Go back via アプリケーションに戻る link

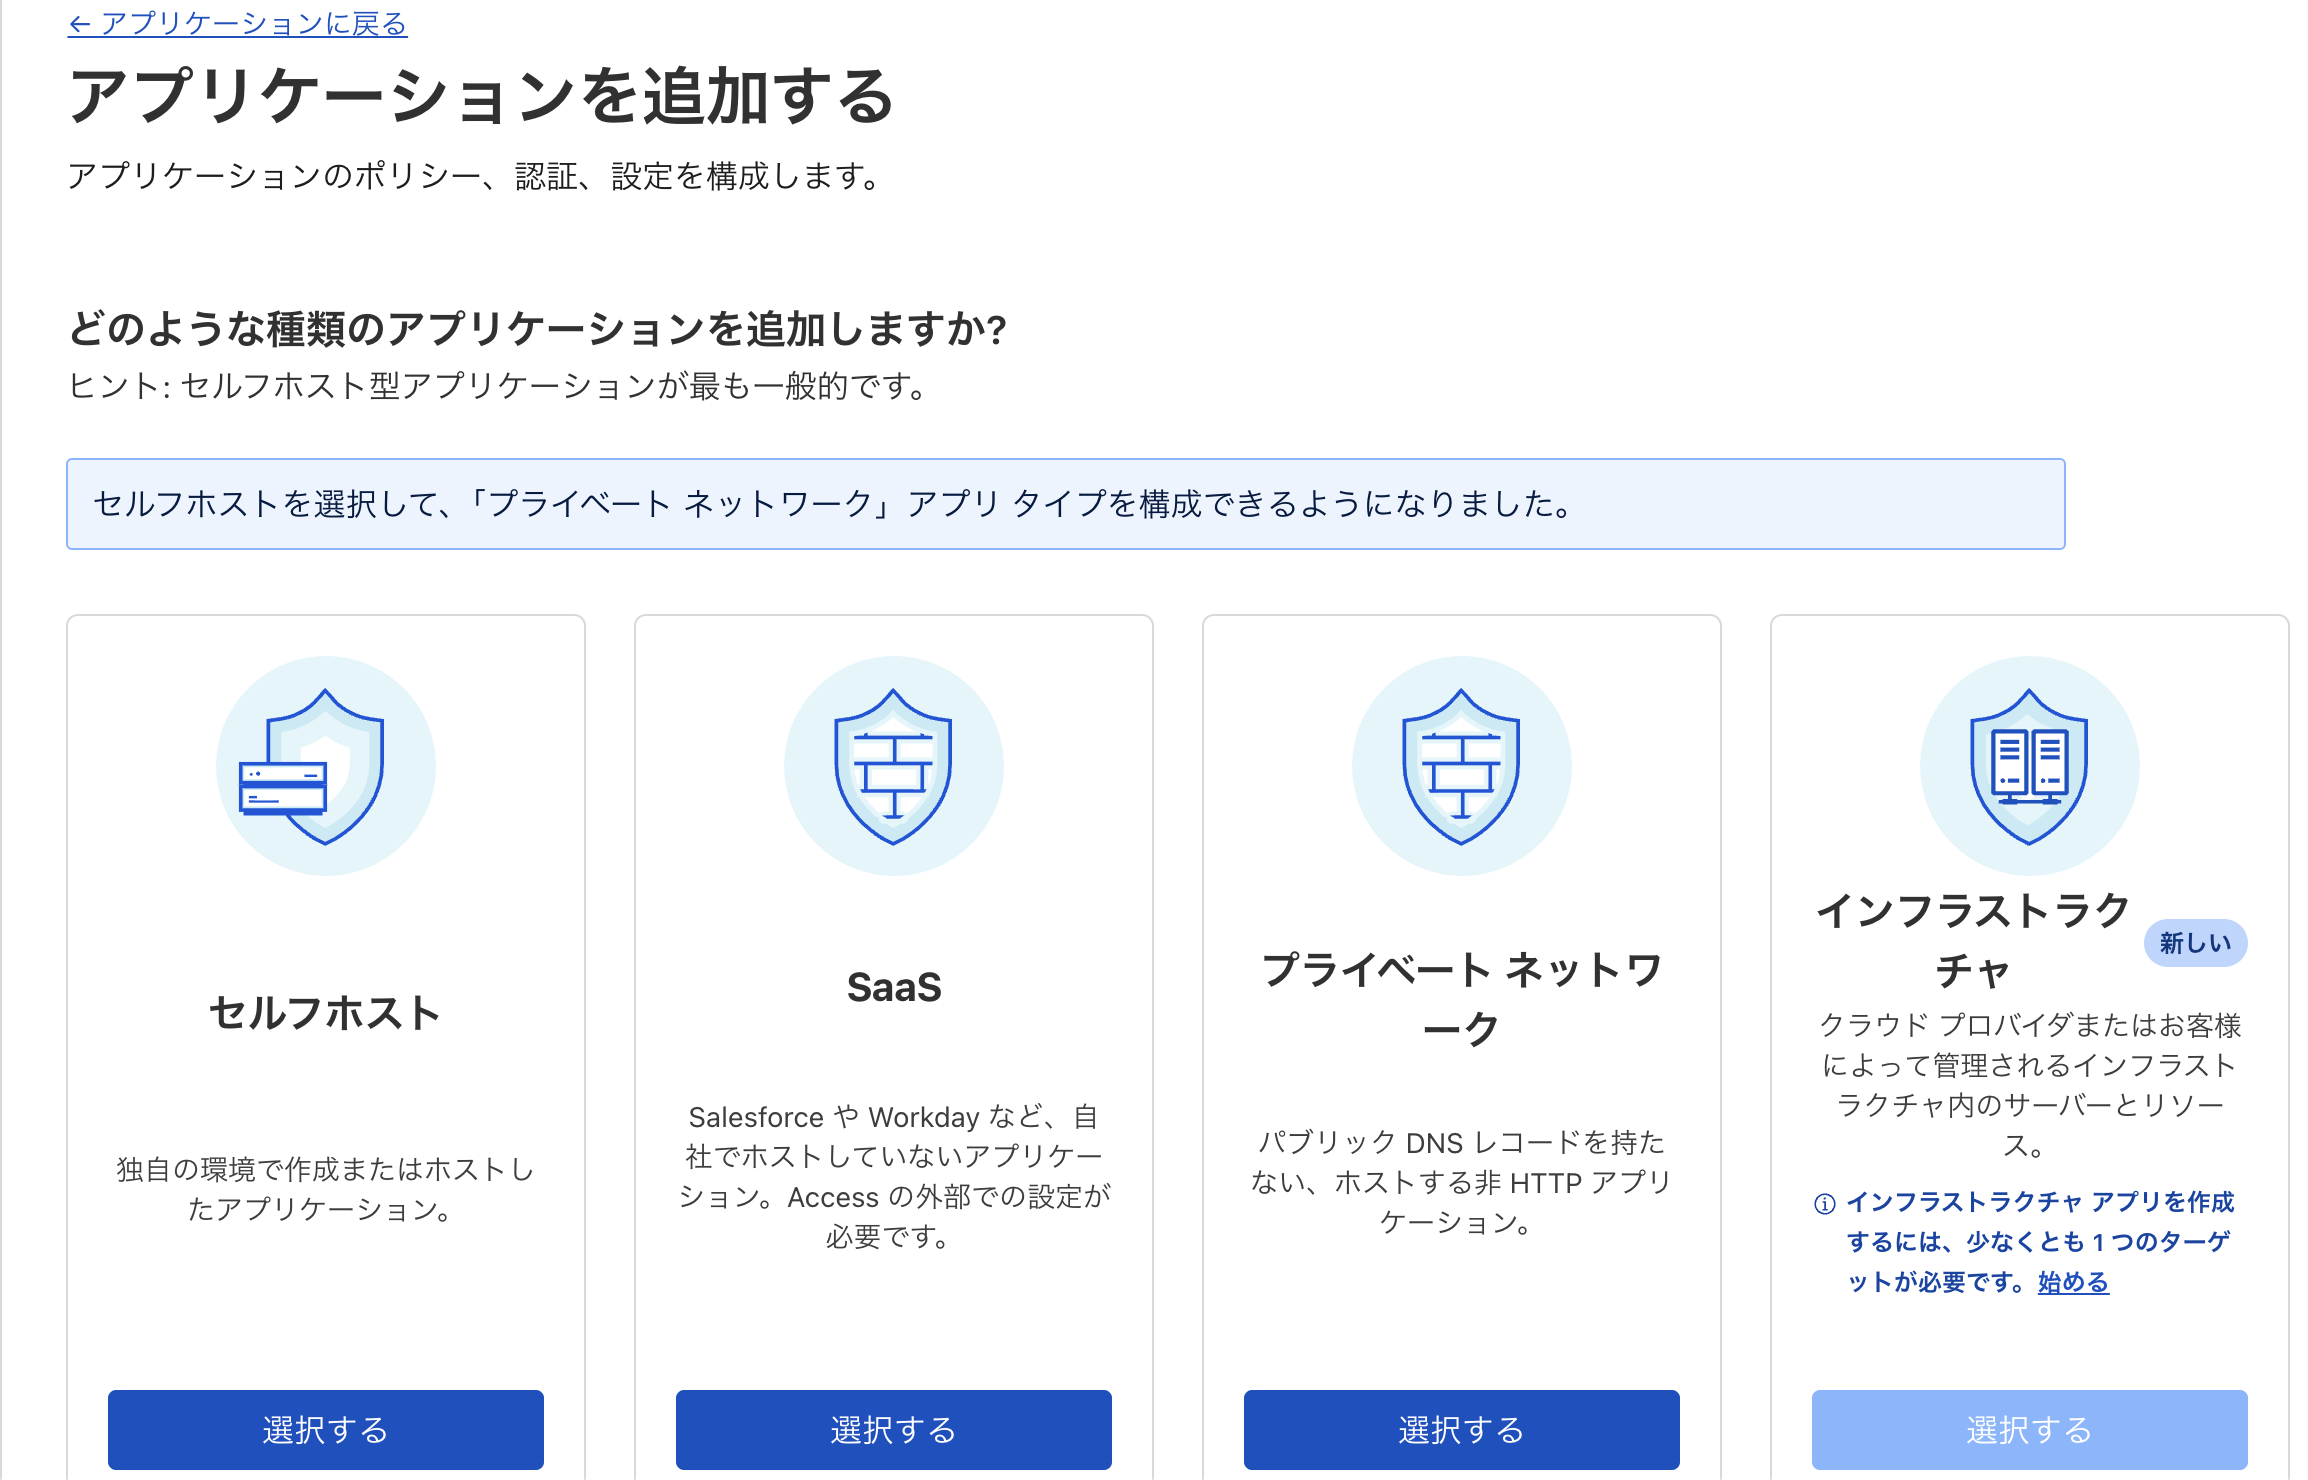pos(238,23)
